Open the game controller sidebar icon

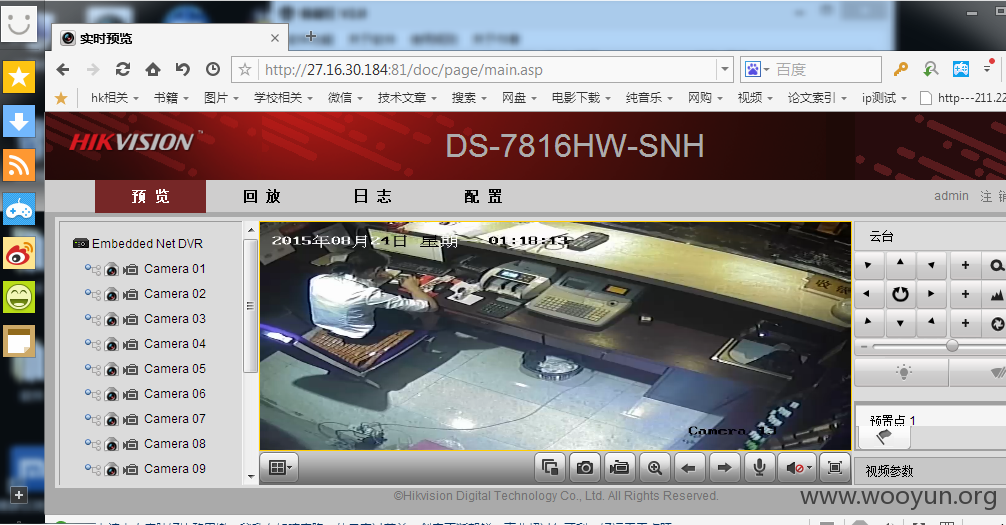click(19, 209)
